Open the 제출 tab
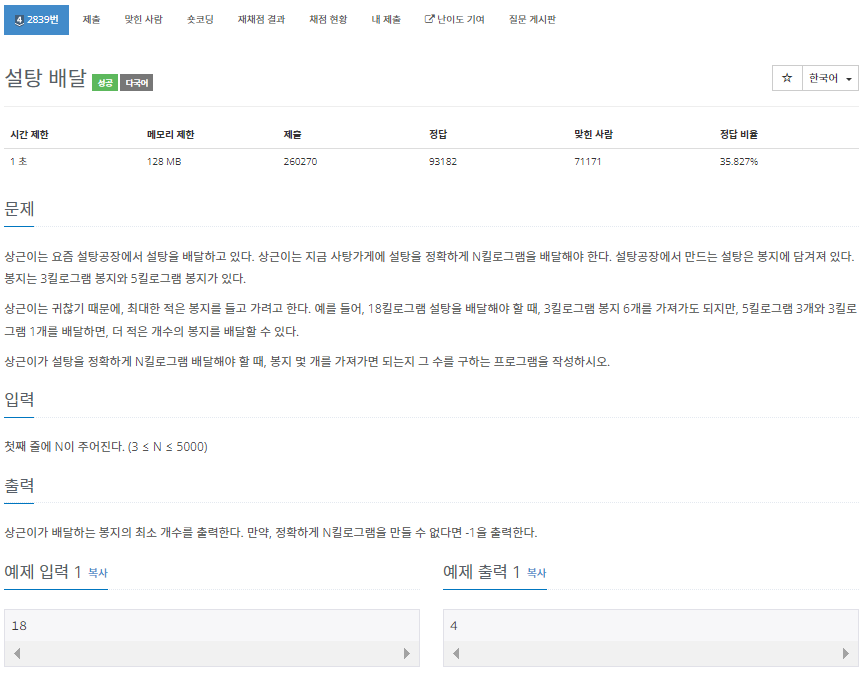 tap(91, 20)
